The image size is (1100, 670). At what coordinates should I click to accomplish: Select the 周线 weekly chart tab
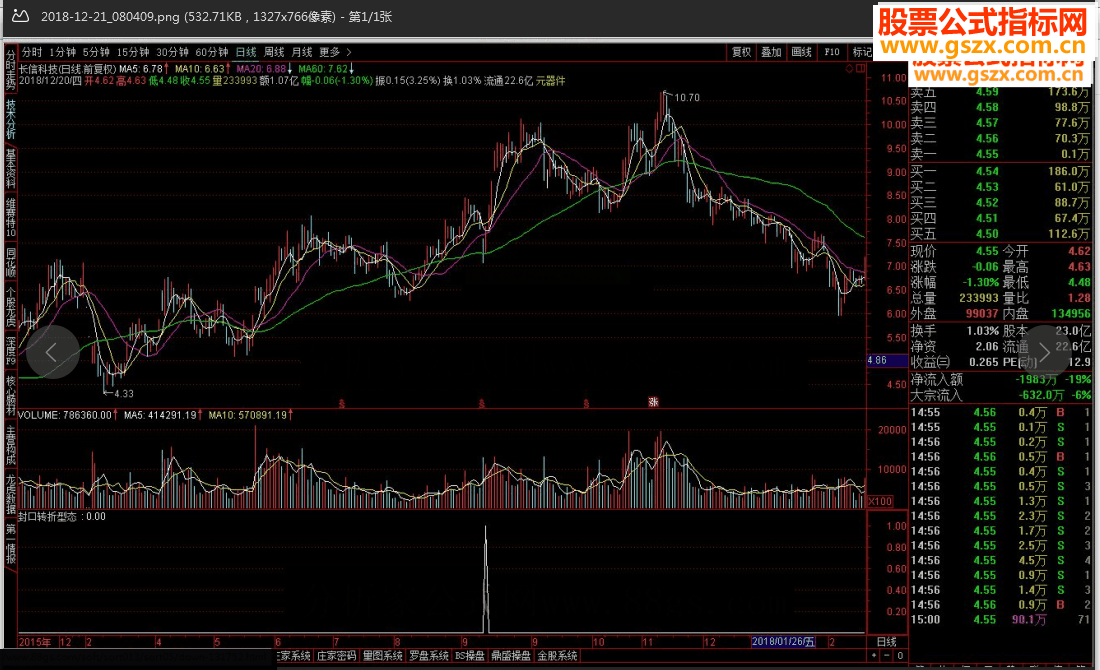[x=274, y=52]
